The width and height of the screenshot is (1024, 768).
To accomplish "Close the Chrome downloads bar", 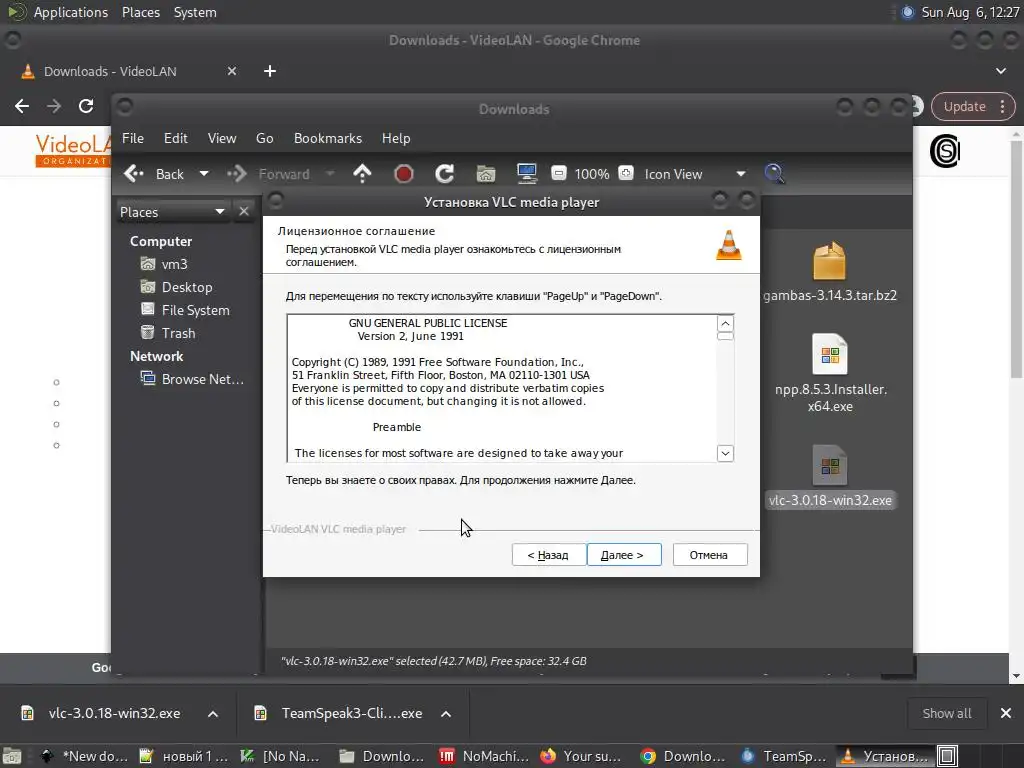I will 1006,713.
